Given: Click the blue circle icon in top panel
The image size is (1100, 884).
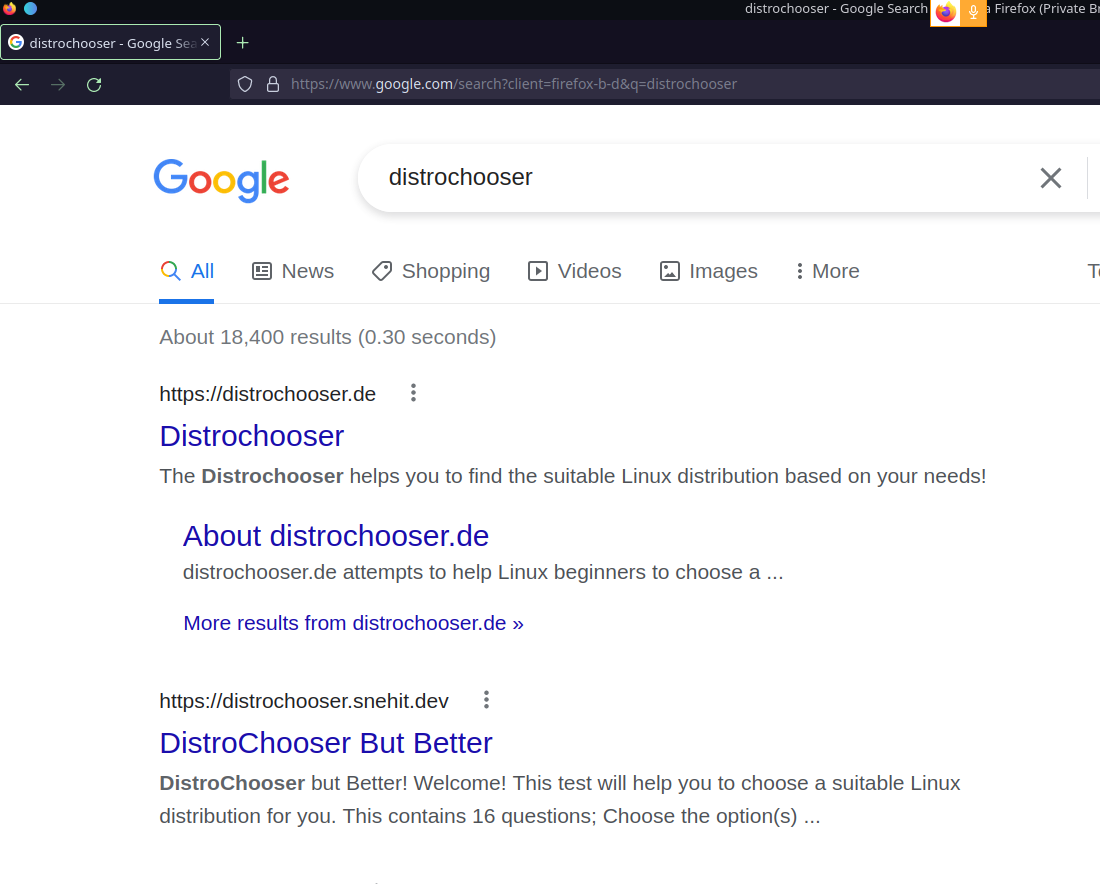Looking at the screenshot, I should [x=30, y=8].
